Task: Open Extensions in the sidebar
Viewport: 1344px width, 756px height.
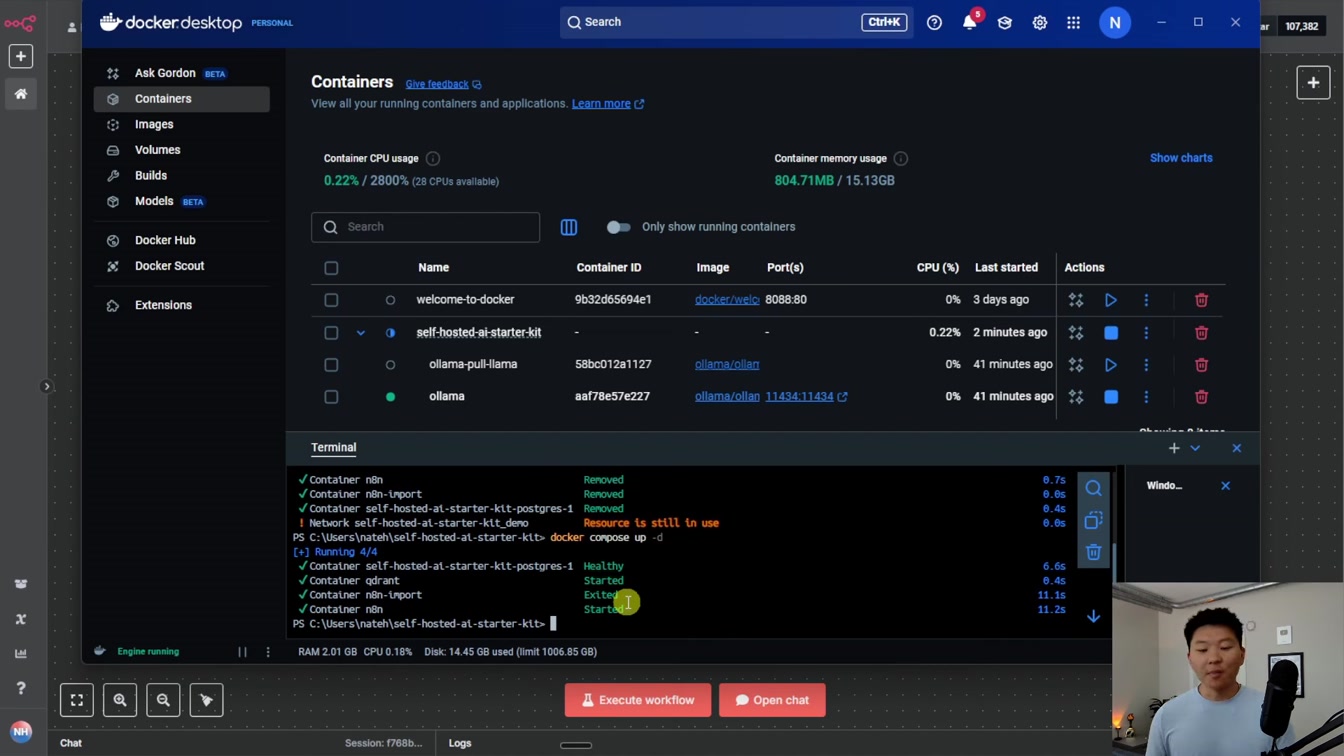Action: coord(162,305)
